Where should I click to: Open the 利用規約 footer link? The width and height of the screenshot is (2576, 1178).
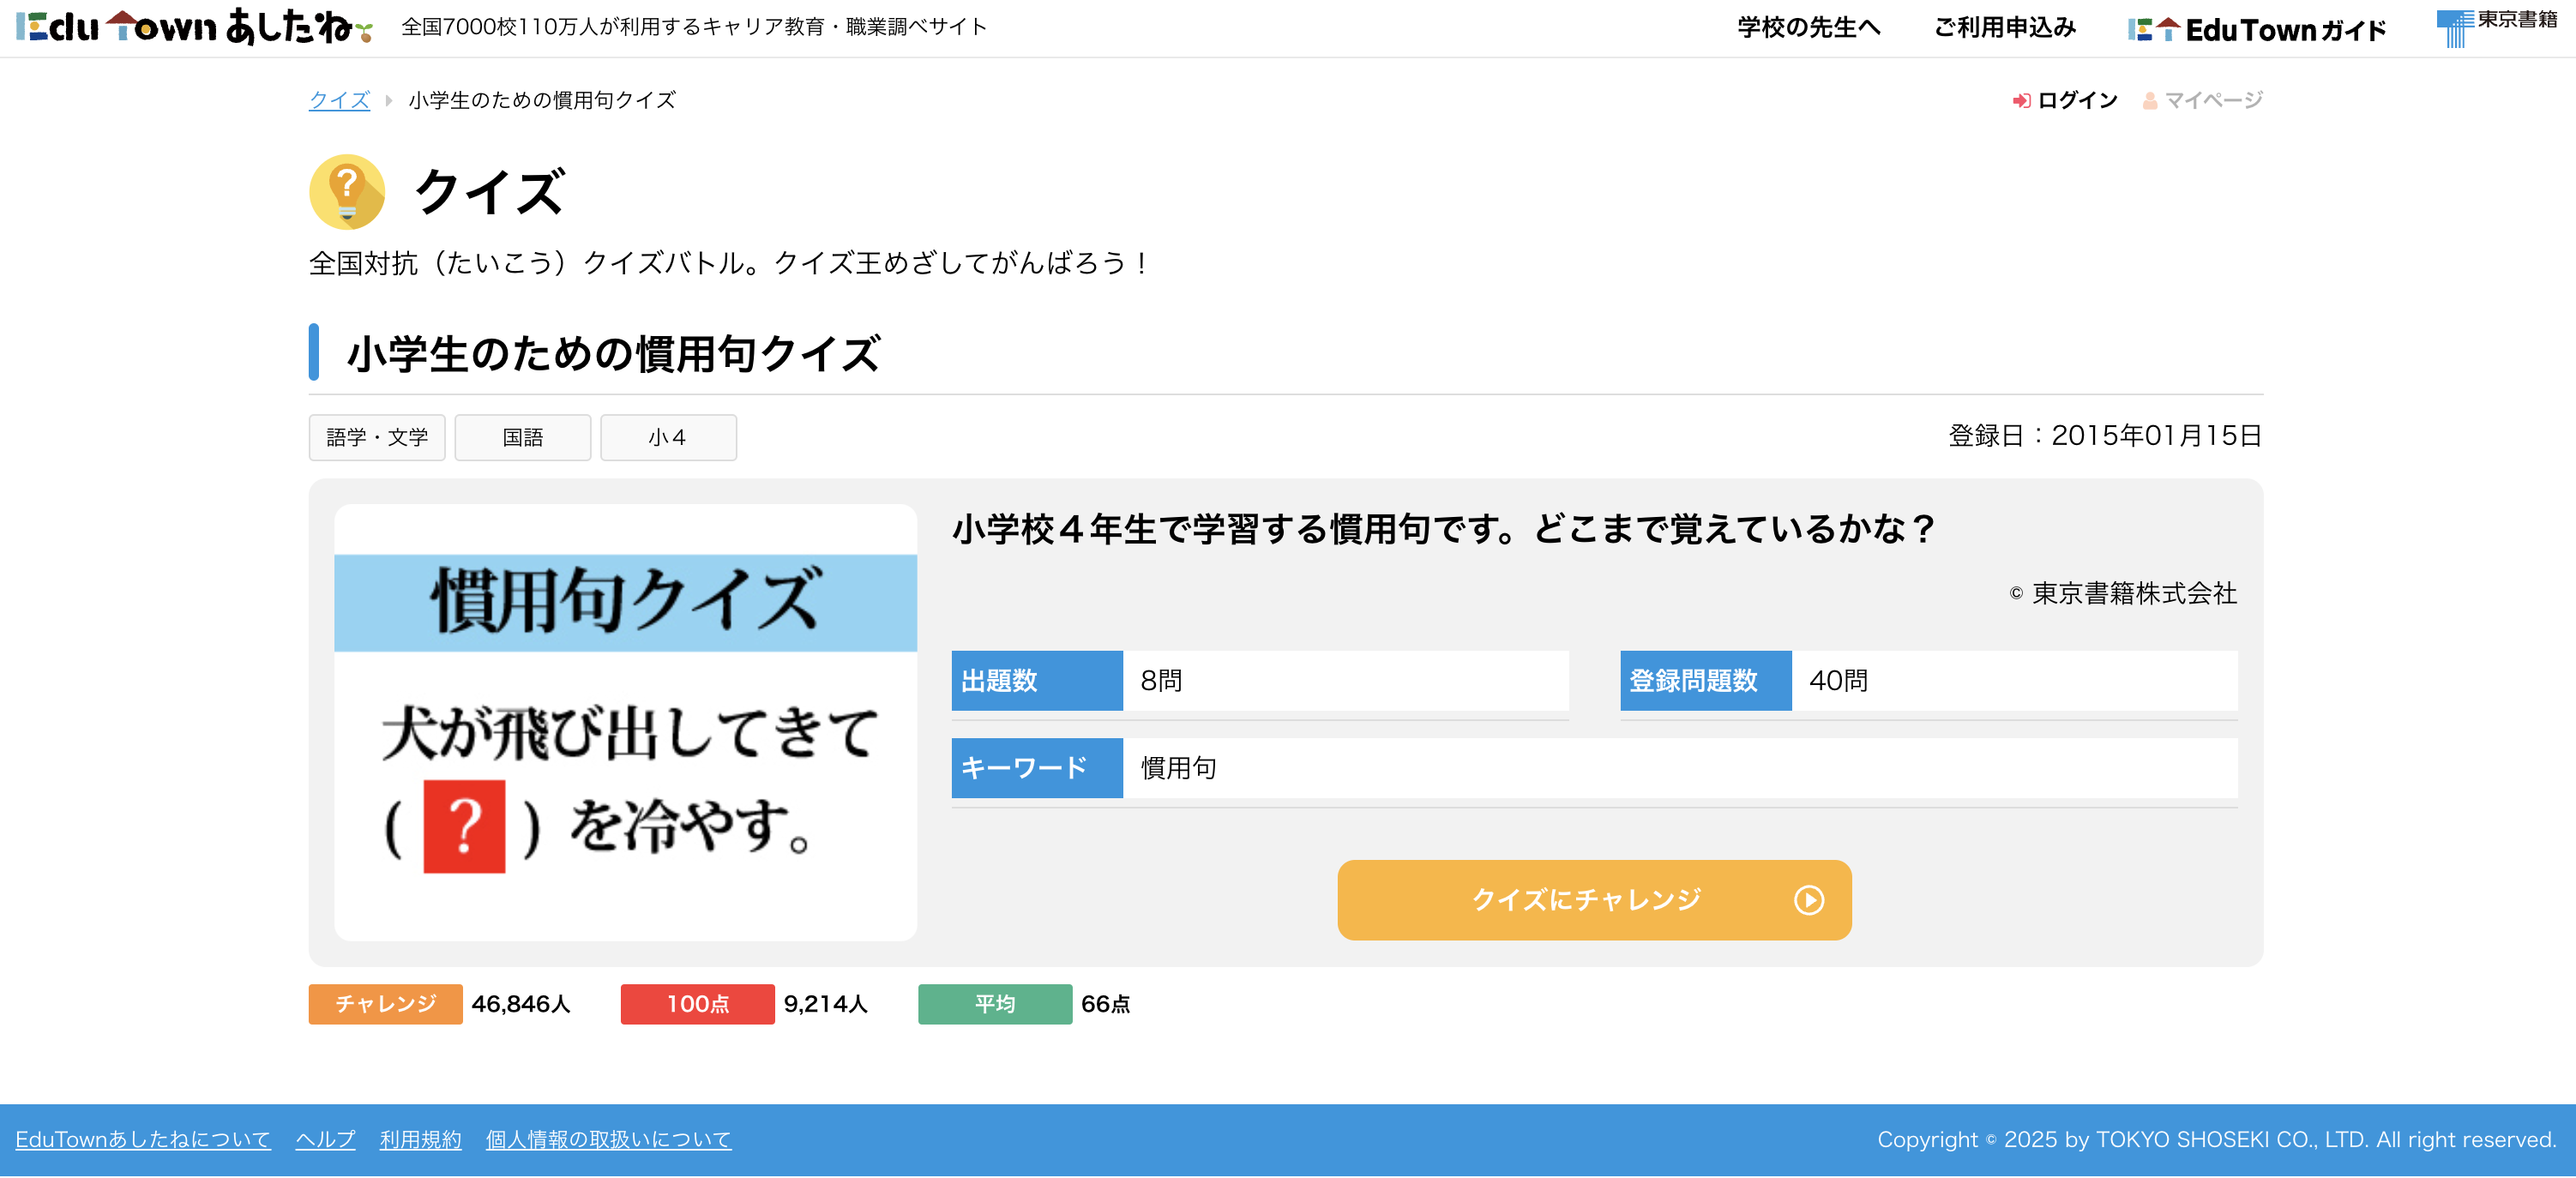point(420,1140)
